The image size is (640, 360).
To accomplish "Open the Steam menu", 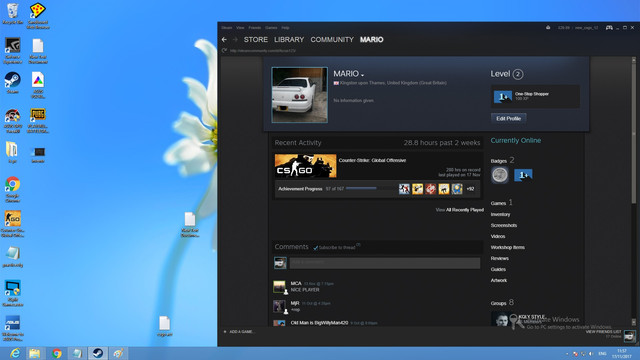I will click(x=227, y=28).
